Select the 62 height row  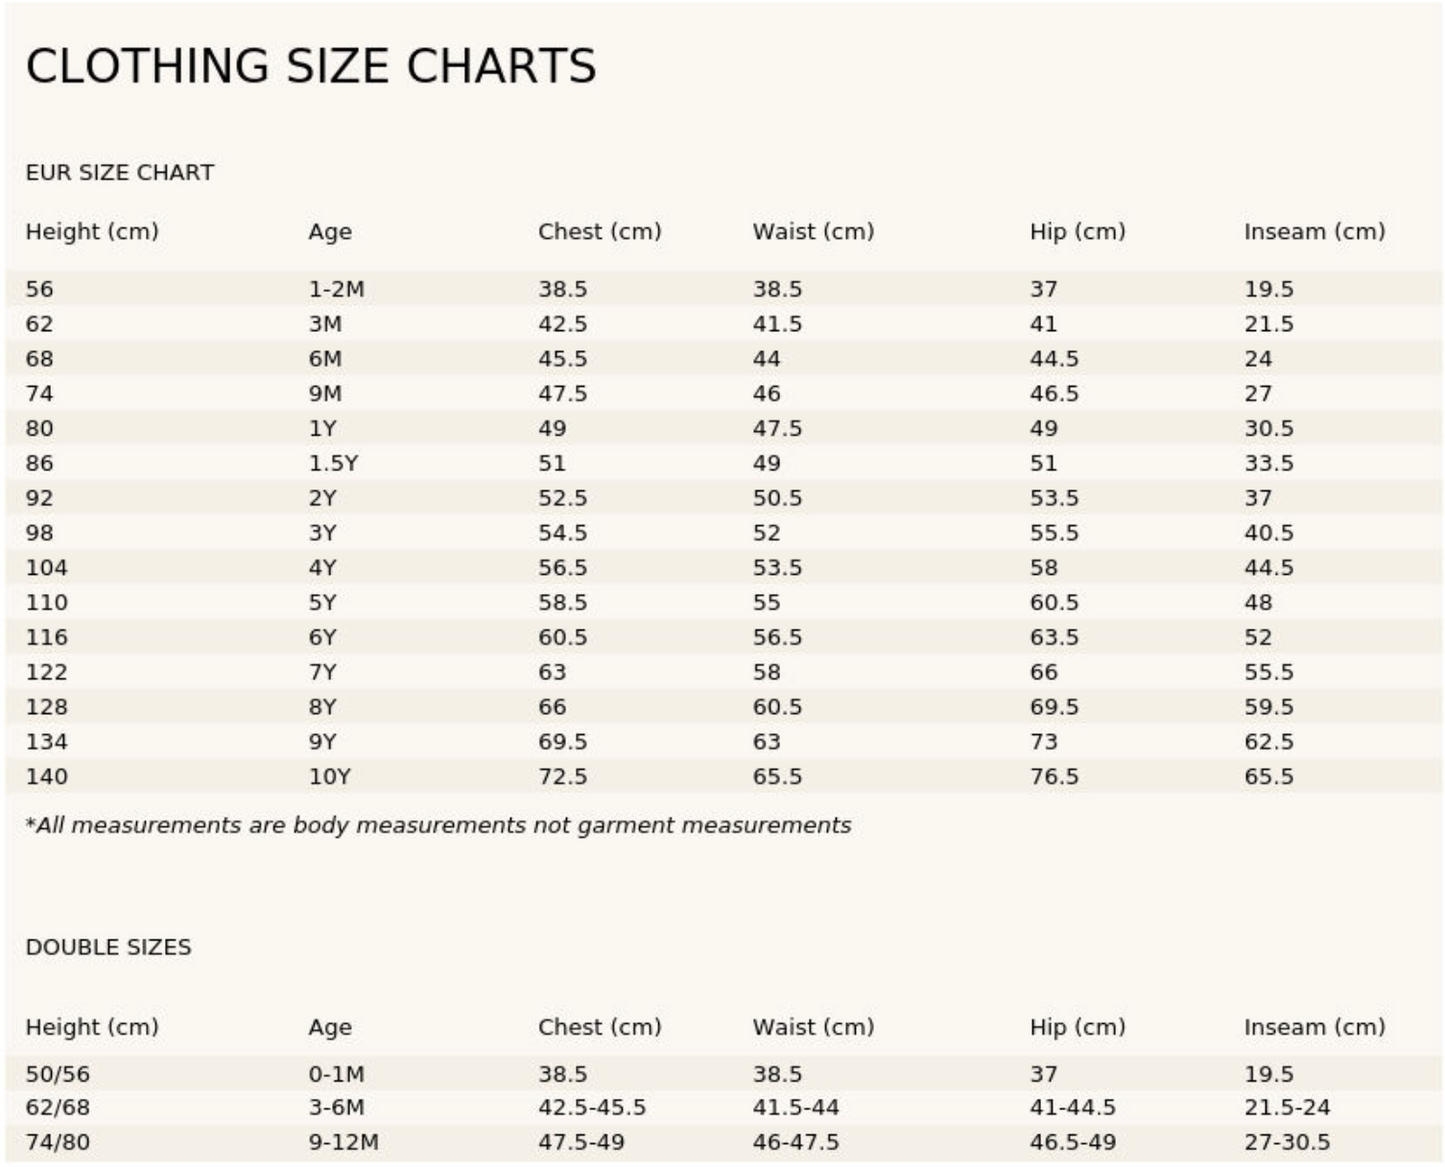pyautogui.click(x=724, y=324)
